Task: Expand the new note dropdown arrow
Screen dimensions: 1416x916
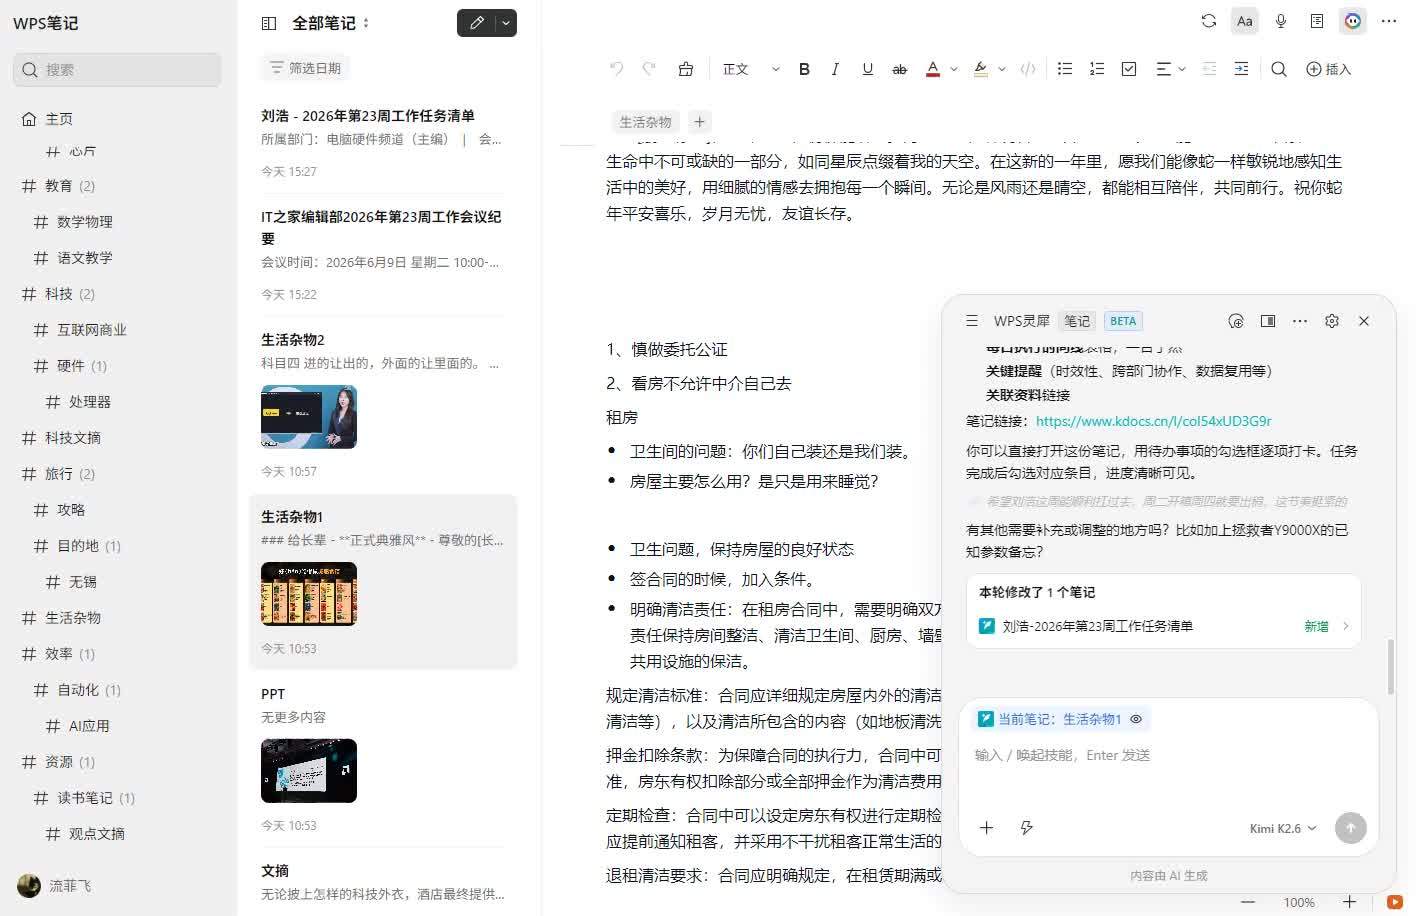Action: 506,23
